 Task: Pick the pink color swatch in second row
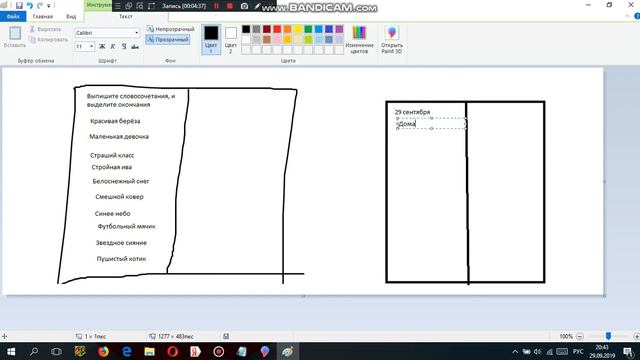pyautogui.click(x=277, y=39)
